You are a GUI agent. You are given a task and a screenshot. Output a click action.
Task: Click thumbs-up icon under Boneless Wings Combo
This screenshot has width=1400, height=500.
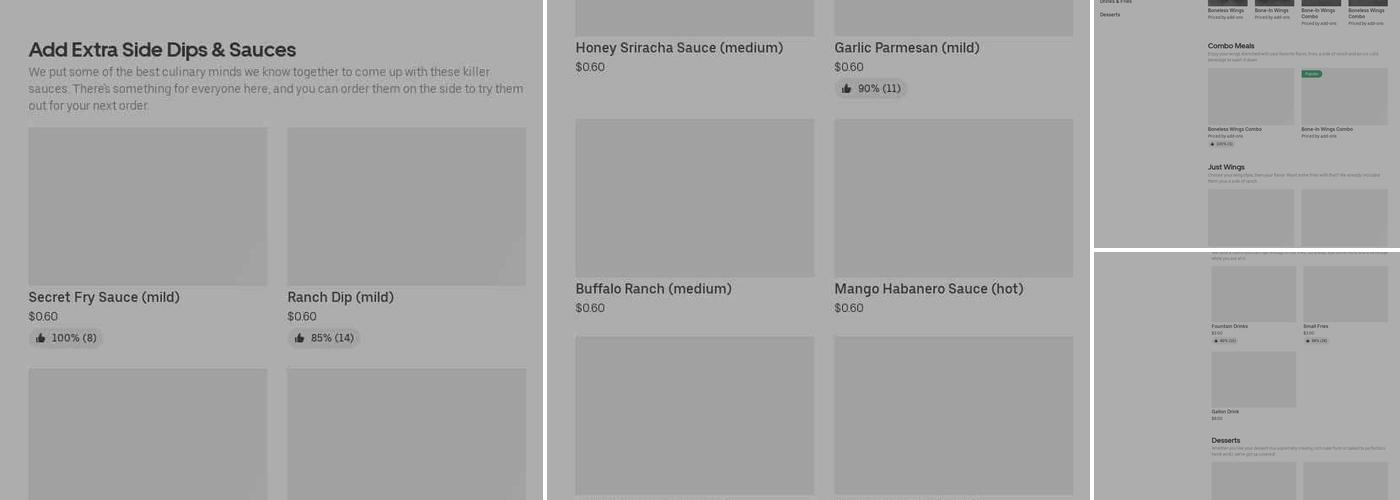click(1212, 144)
